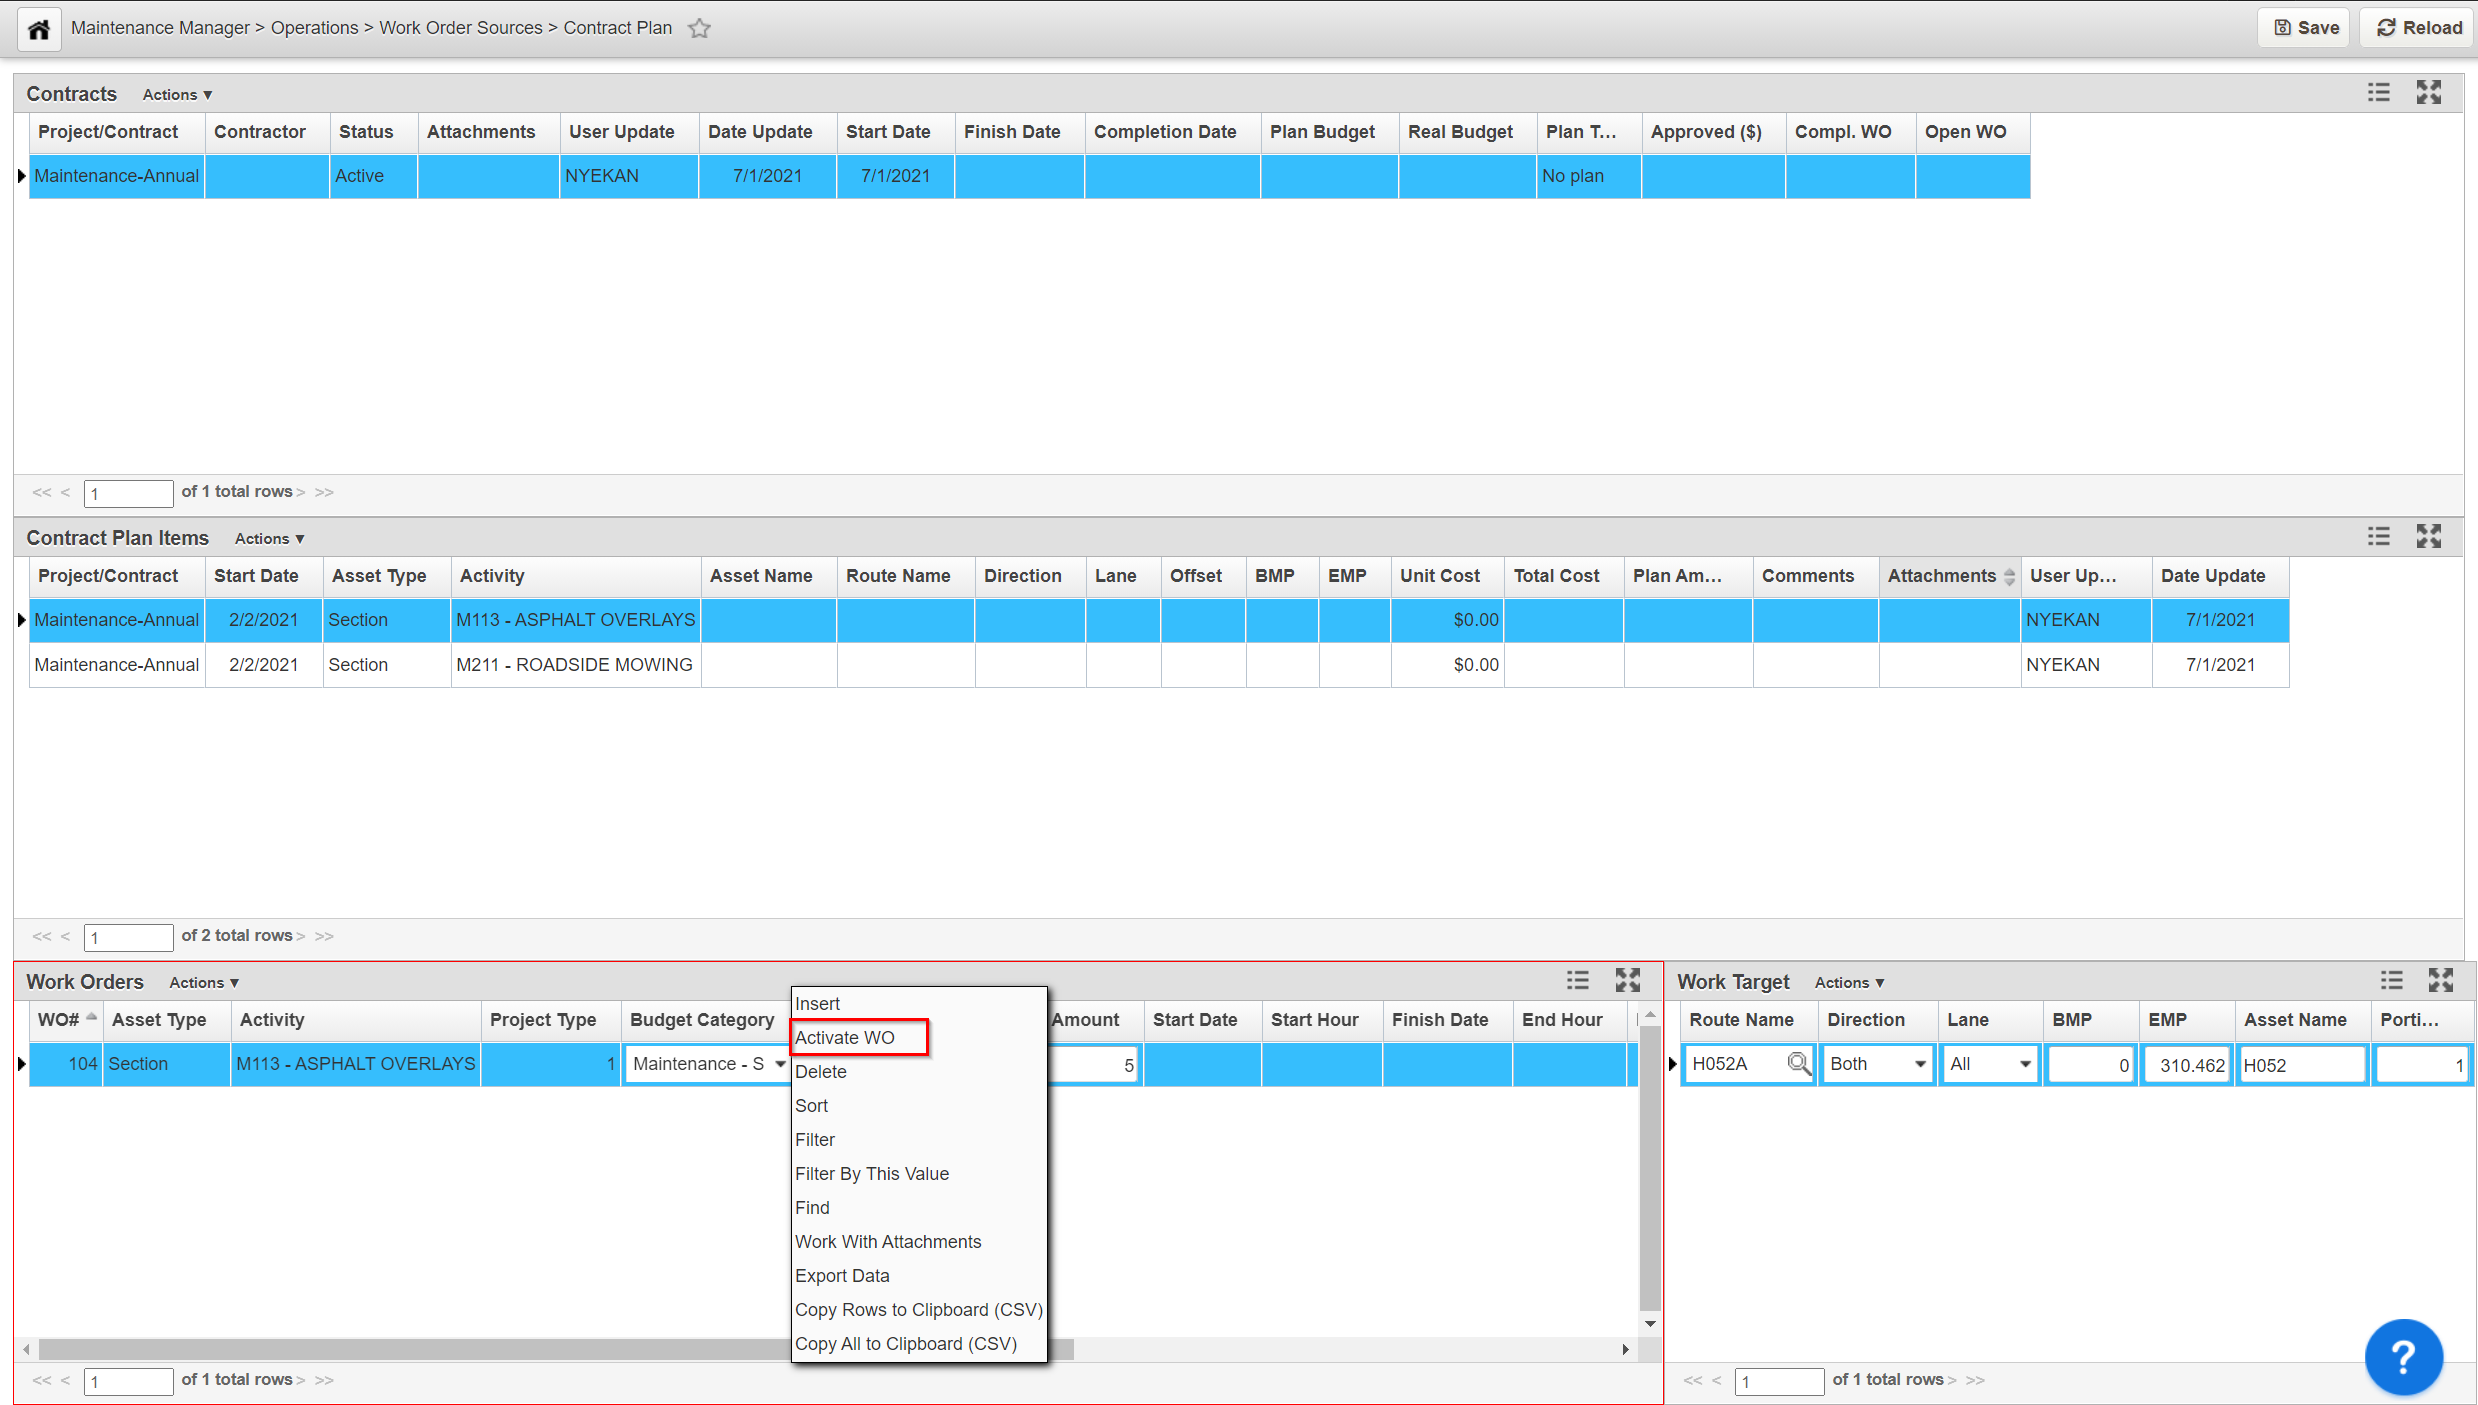Select Activate WO from context menu

point(845,1037)
